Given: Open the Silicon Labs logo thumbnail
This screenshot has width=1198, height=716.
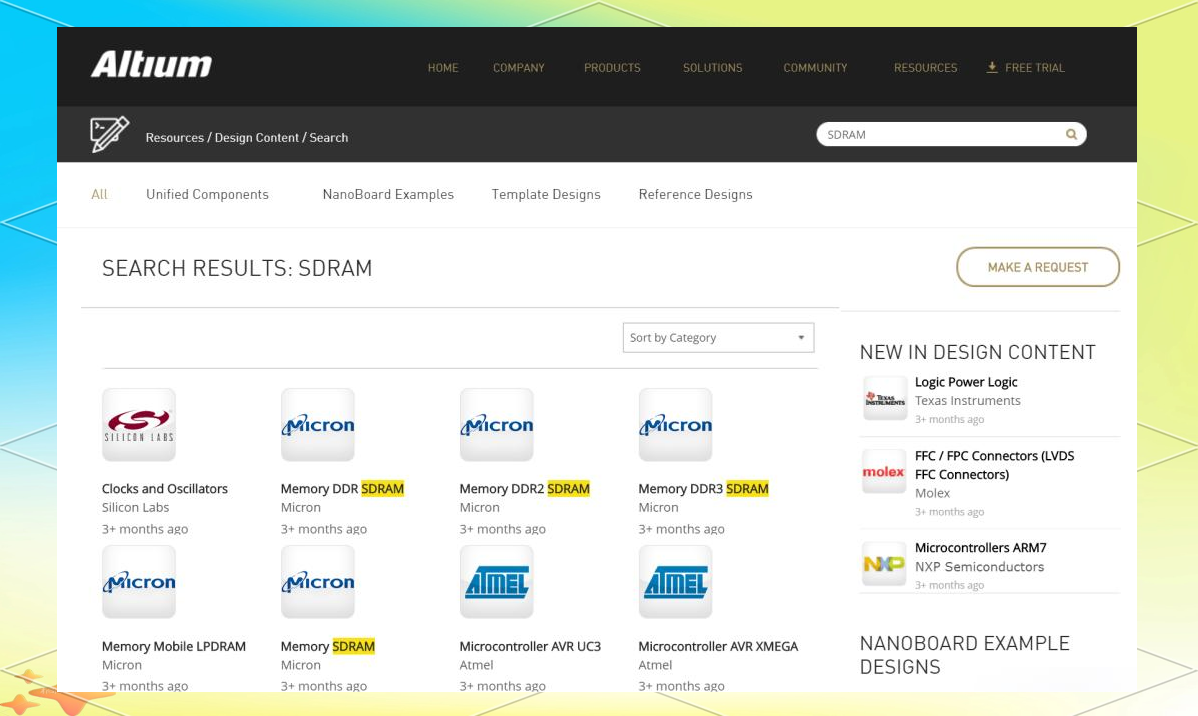Looking at the screenshot, I should click(139, 425).
